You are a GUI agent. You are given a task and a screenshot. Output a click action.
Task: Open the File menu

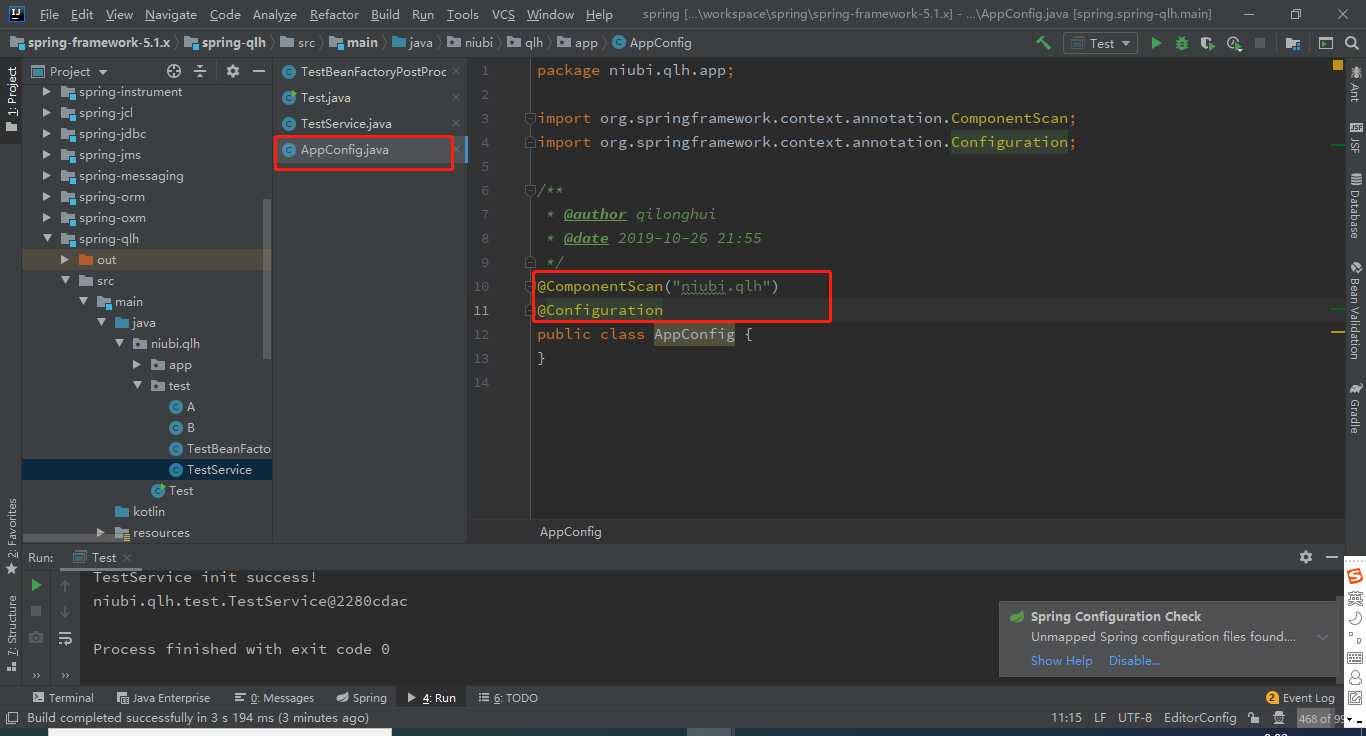(49, 14)
